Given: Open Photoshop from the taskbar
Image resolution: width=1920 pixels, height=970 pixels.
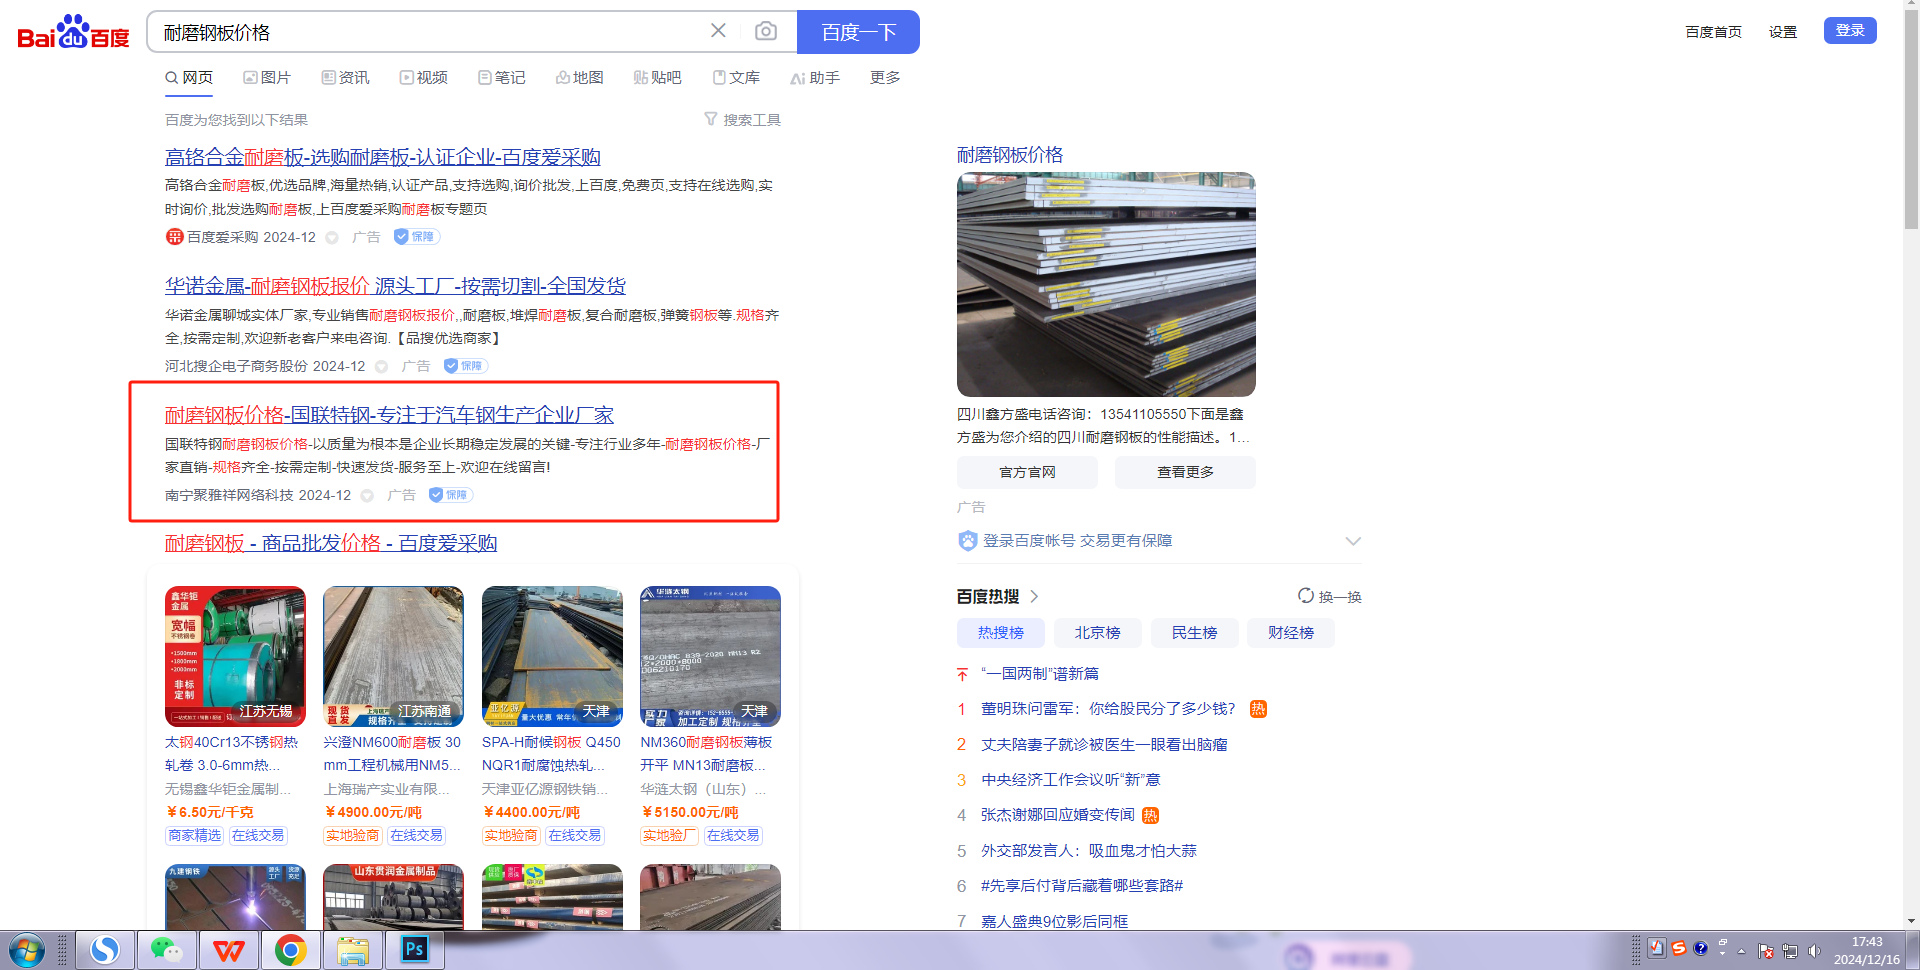Looking at the screenshot, I should [x=414, y=950].
